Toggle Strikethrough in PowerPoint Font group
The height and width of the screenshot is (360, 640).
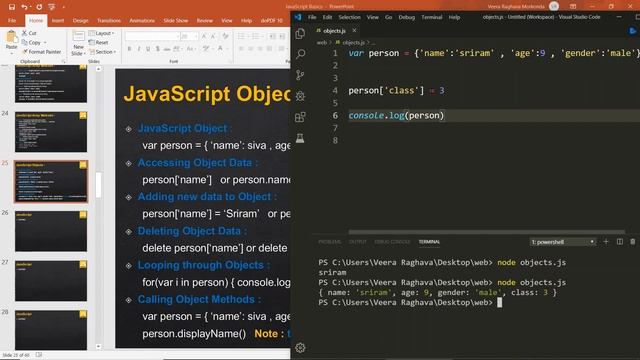(x=167, y=49)
